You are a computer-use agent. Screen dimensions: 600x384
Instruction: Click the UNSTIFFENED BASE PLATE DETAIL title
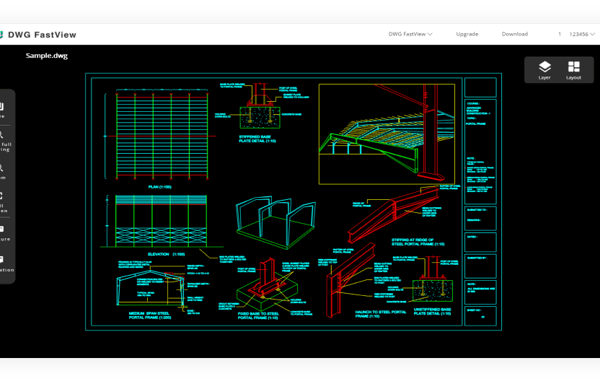pos(432,311)
